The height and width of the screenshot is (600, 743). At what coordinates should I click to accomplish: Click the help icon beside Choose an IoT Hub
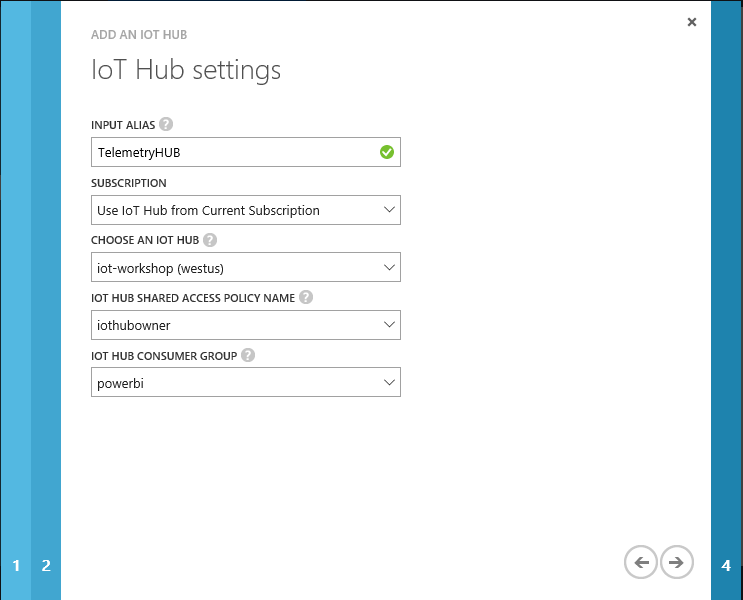click(210, 240)
